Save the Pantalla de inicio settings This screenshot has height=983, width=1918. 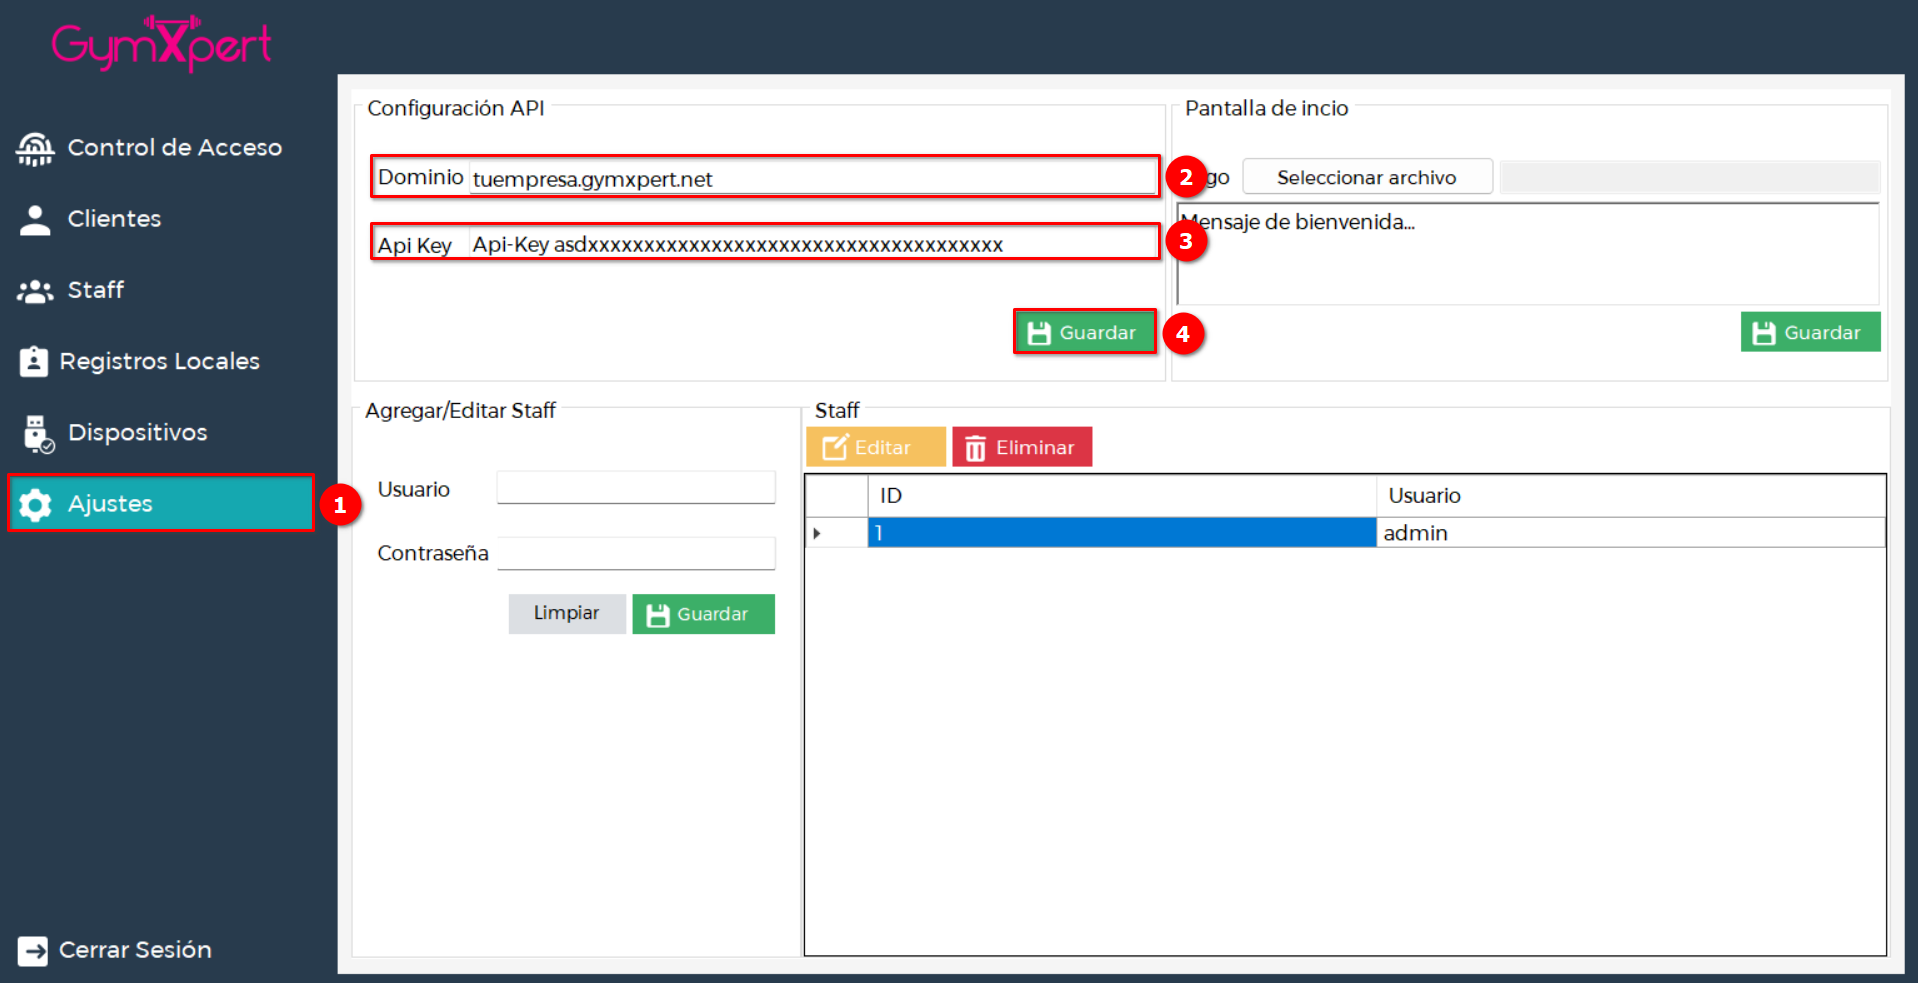point(1809,332)
